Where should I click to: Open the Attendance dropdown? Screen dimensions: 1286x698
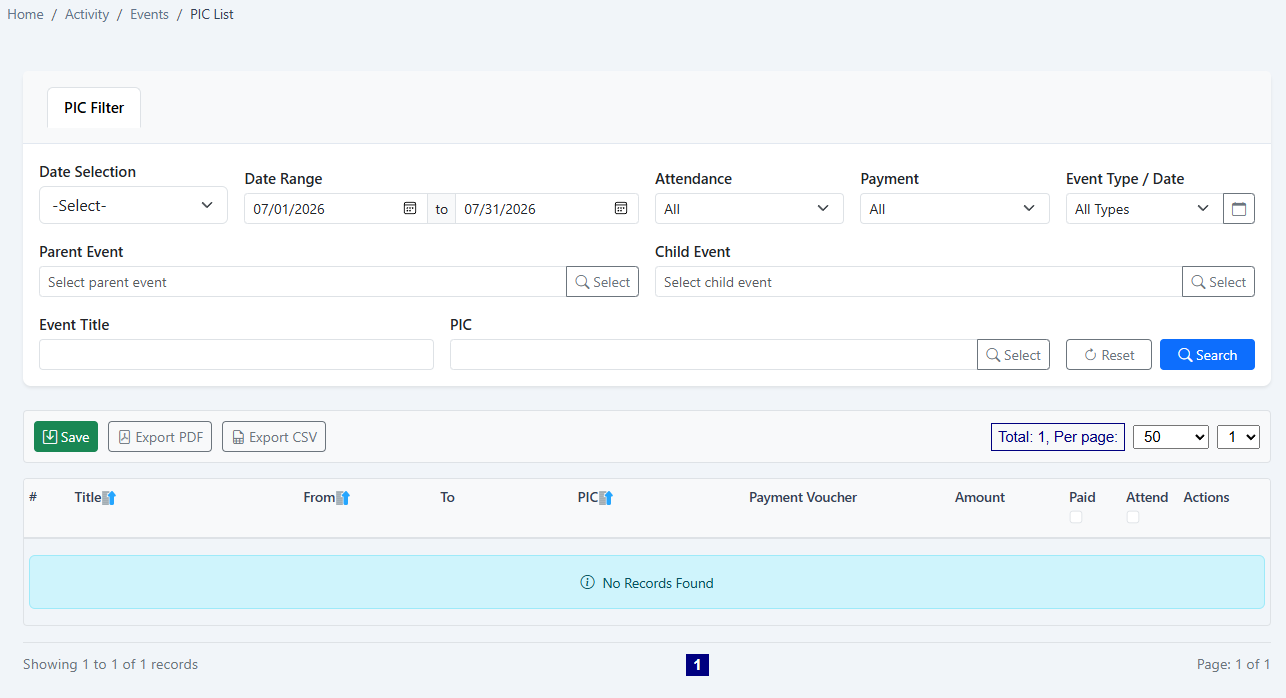click(749, 209)
